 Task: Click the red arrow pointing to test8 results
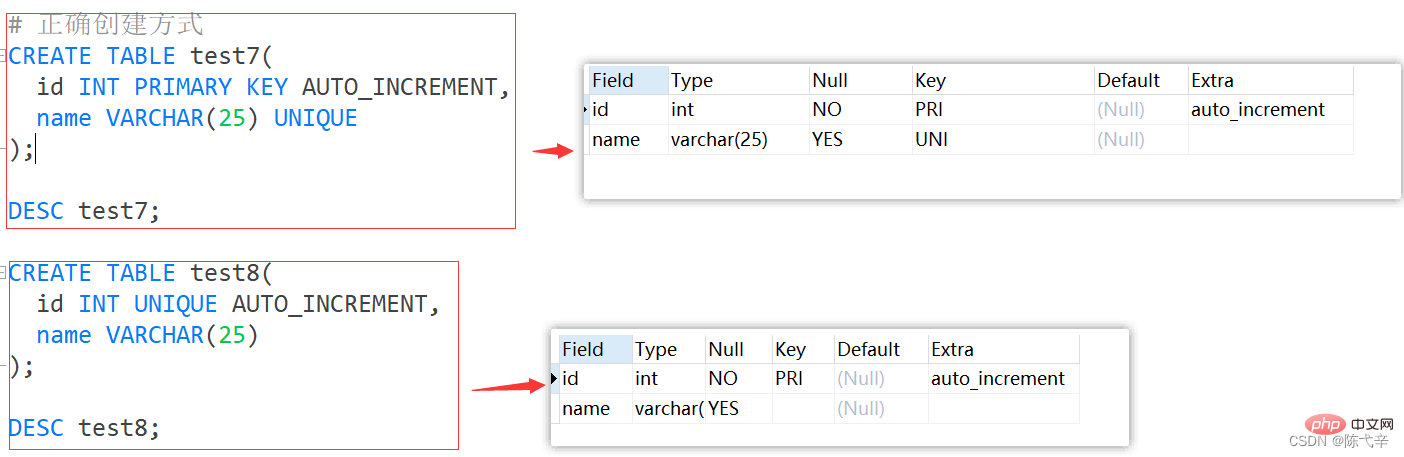click(x=507, y=386)
